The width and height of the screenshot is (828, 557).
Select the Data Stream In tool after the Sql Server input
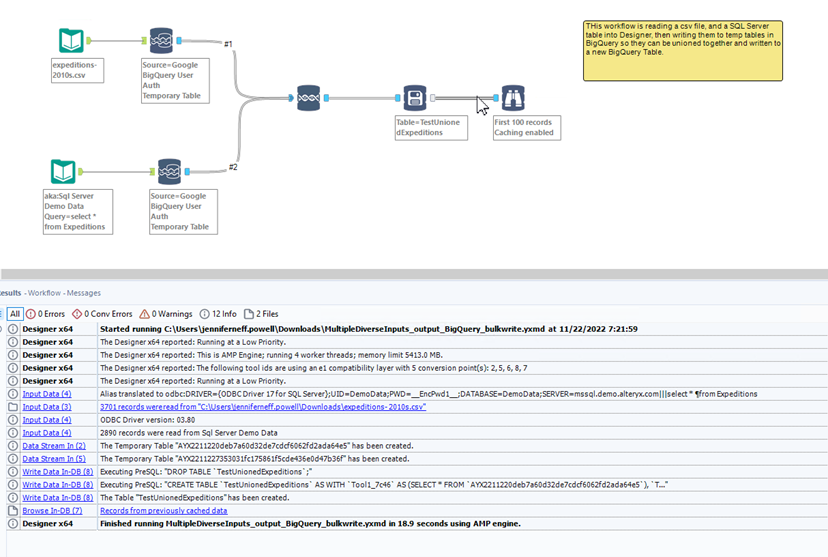170,172
